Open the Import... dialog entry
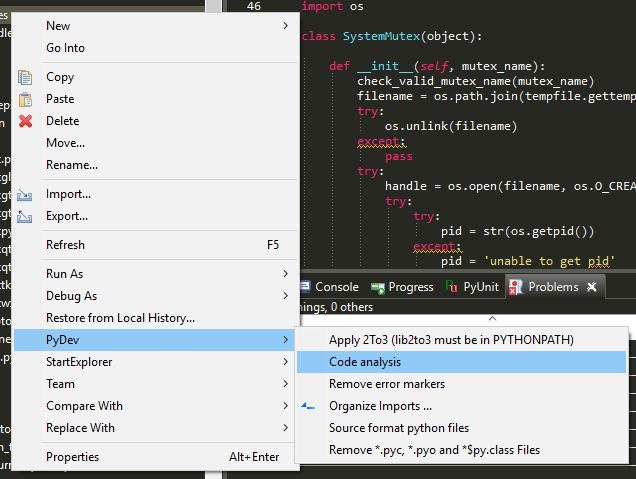Viewport: 636px width, 479px height. point(156,194)
